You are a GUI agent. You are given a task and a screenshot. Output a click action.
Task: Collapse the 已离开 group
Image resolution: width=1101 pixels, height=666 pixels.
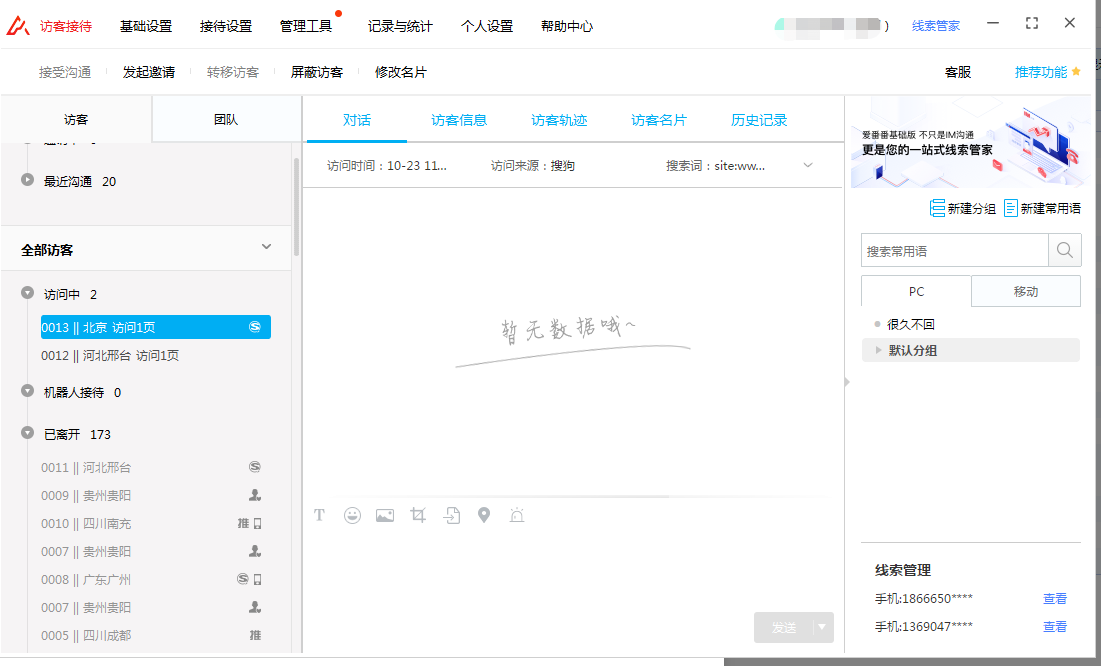tap(27, 433)
